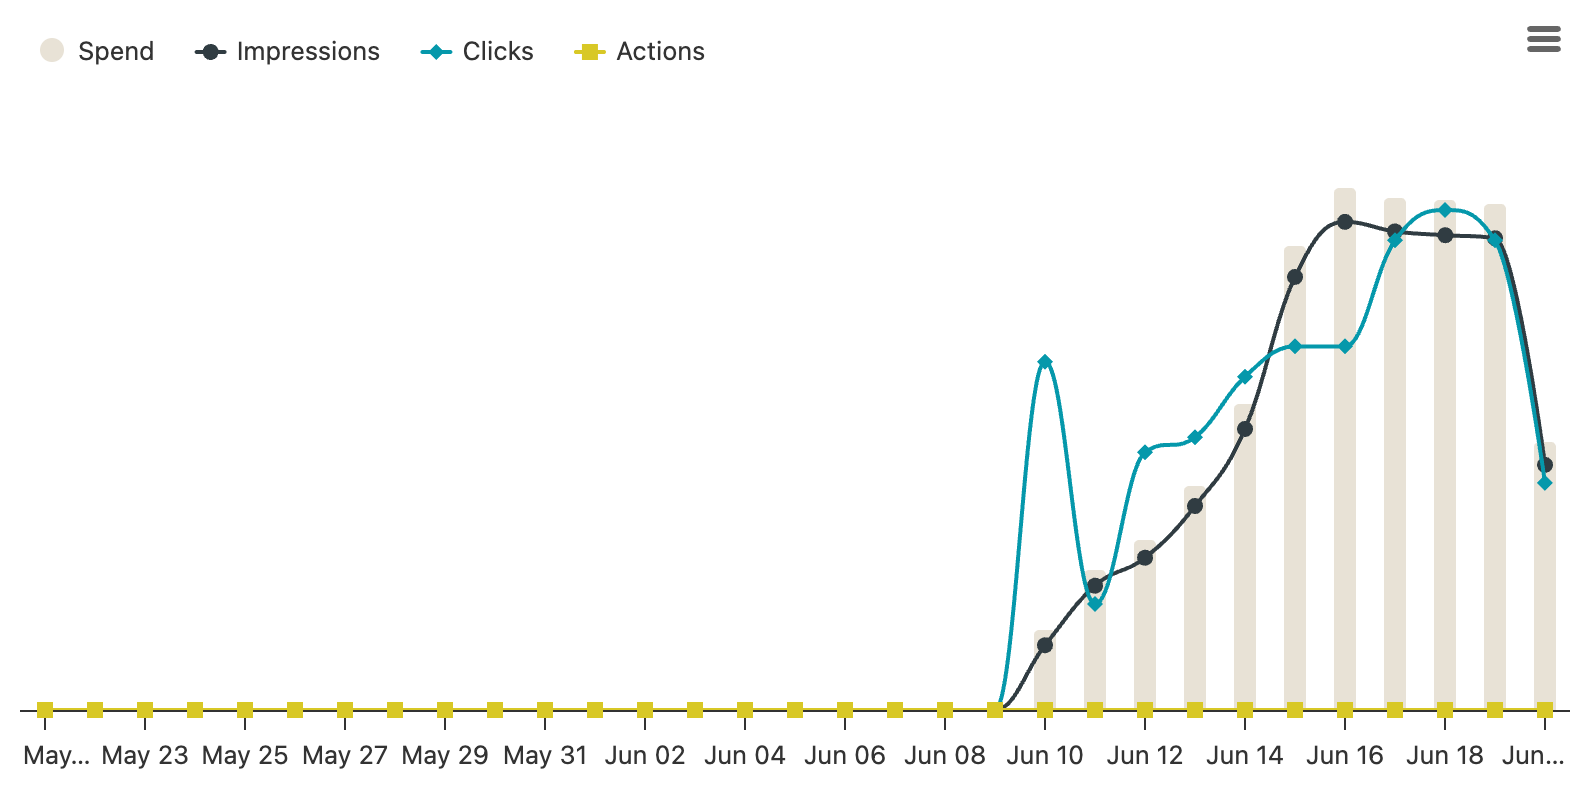Image resolution: width=1590 pixels, height=800 pixels.
Task: Click the May 29 x-axis date label
Action: click(445, 756)
